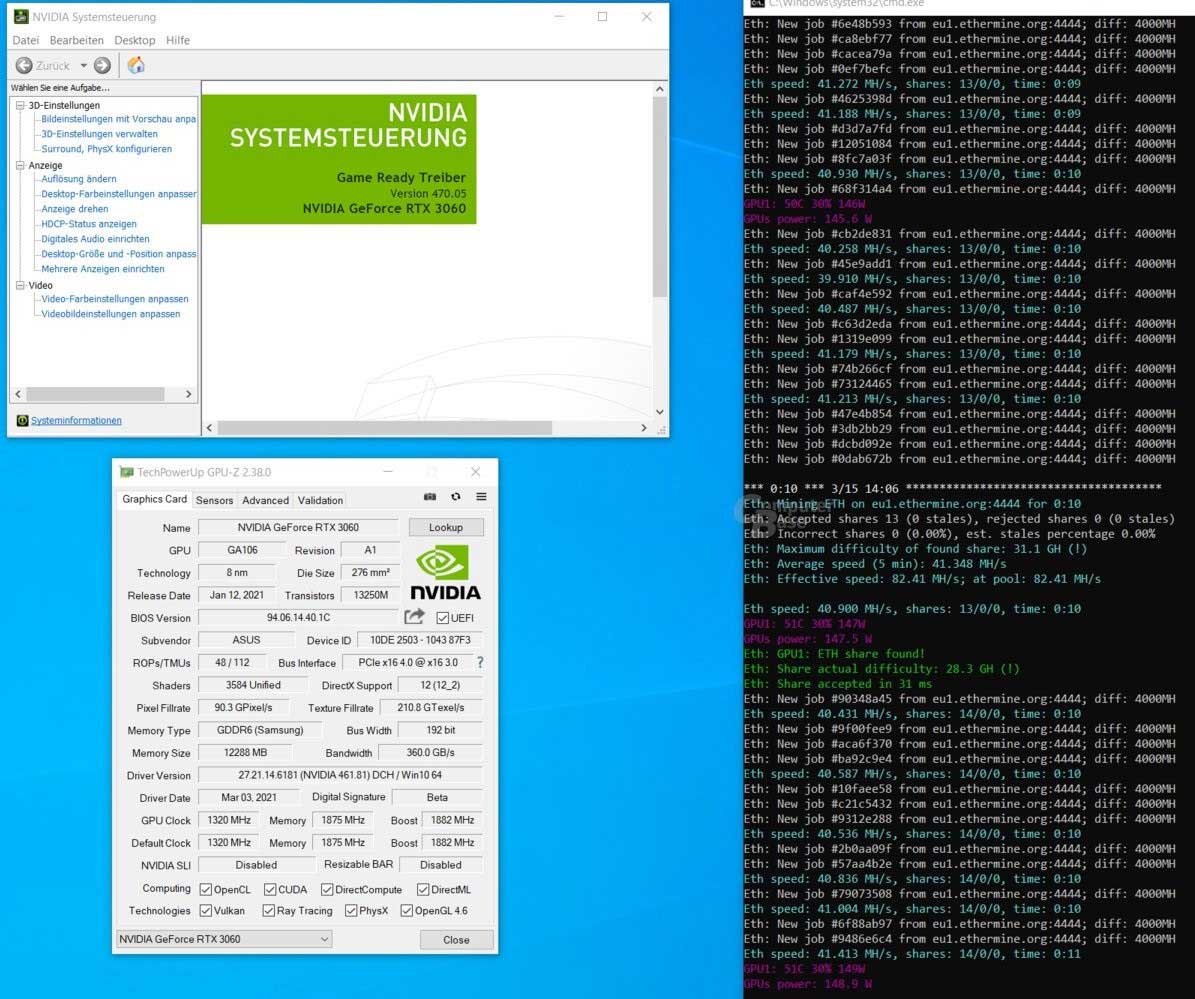
Task: Click the GPU-Z Close button
Action: 457,940
